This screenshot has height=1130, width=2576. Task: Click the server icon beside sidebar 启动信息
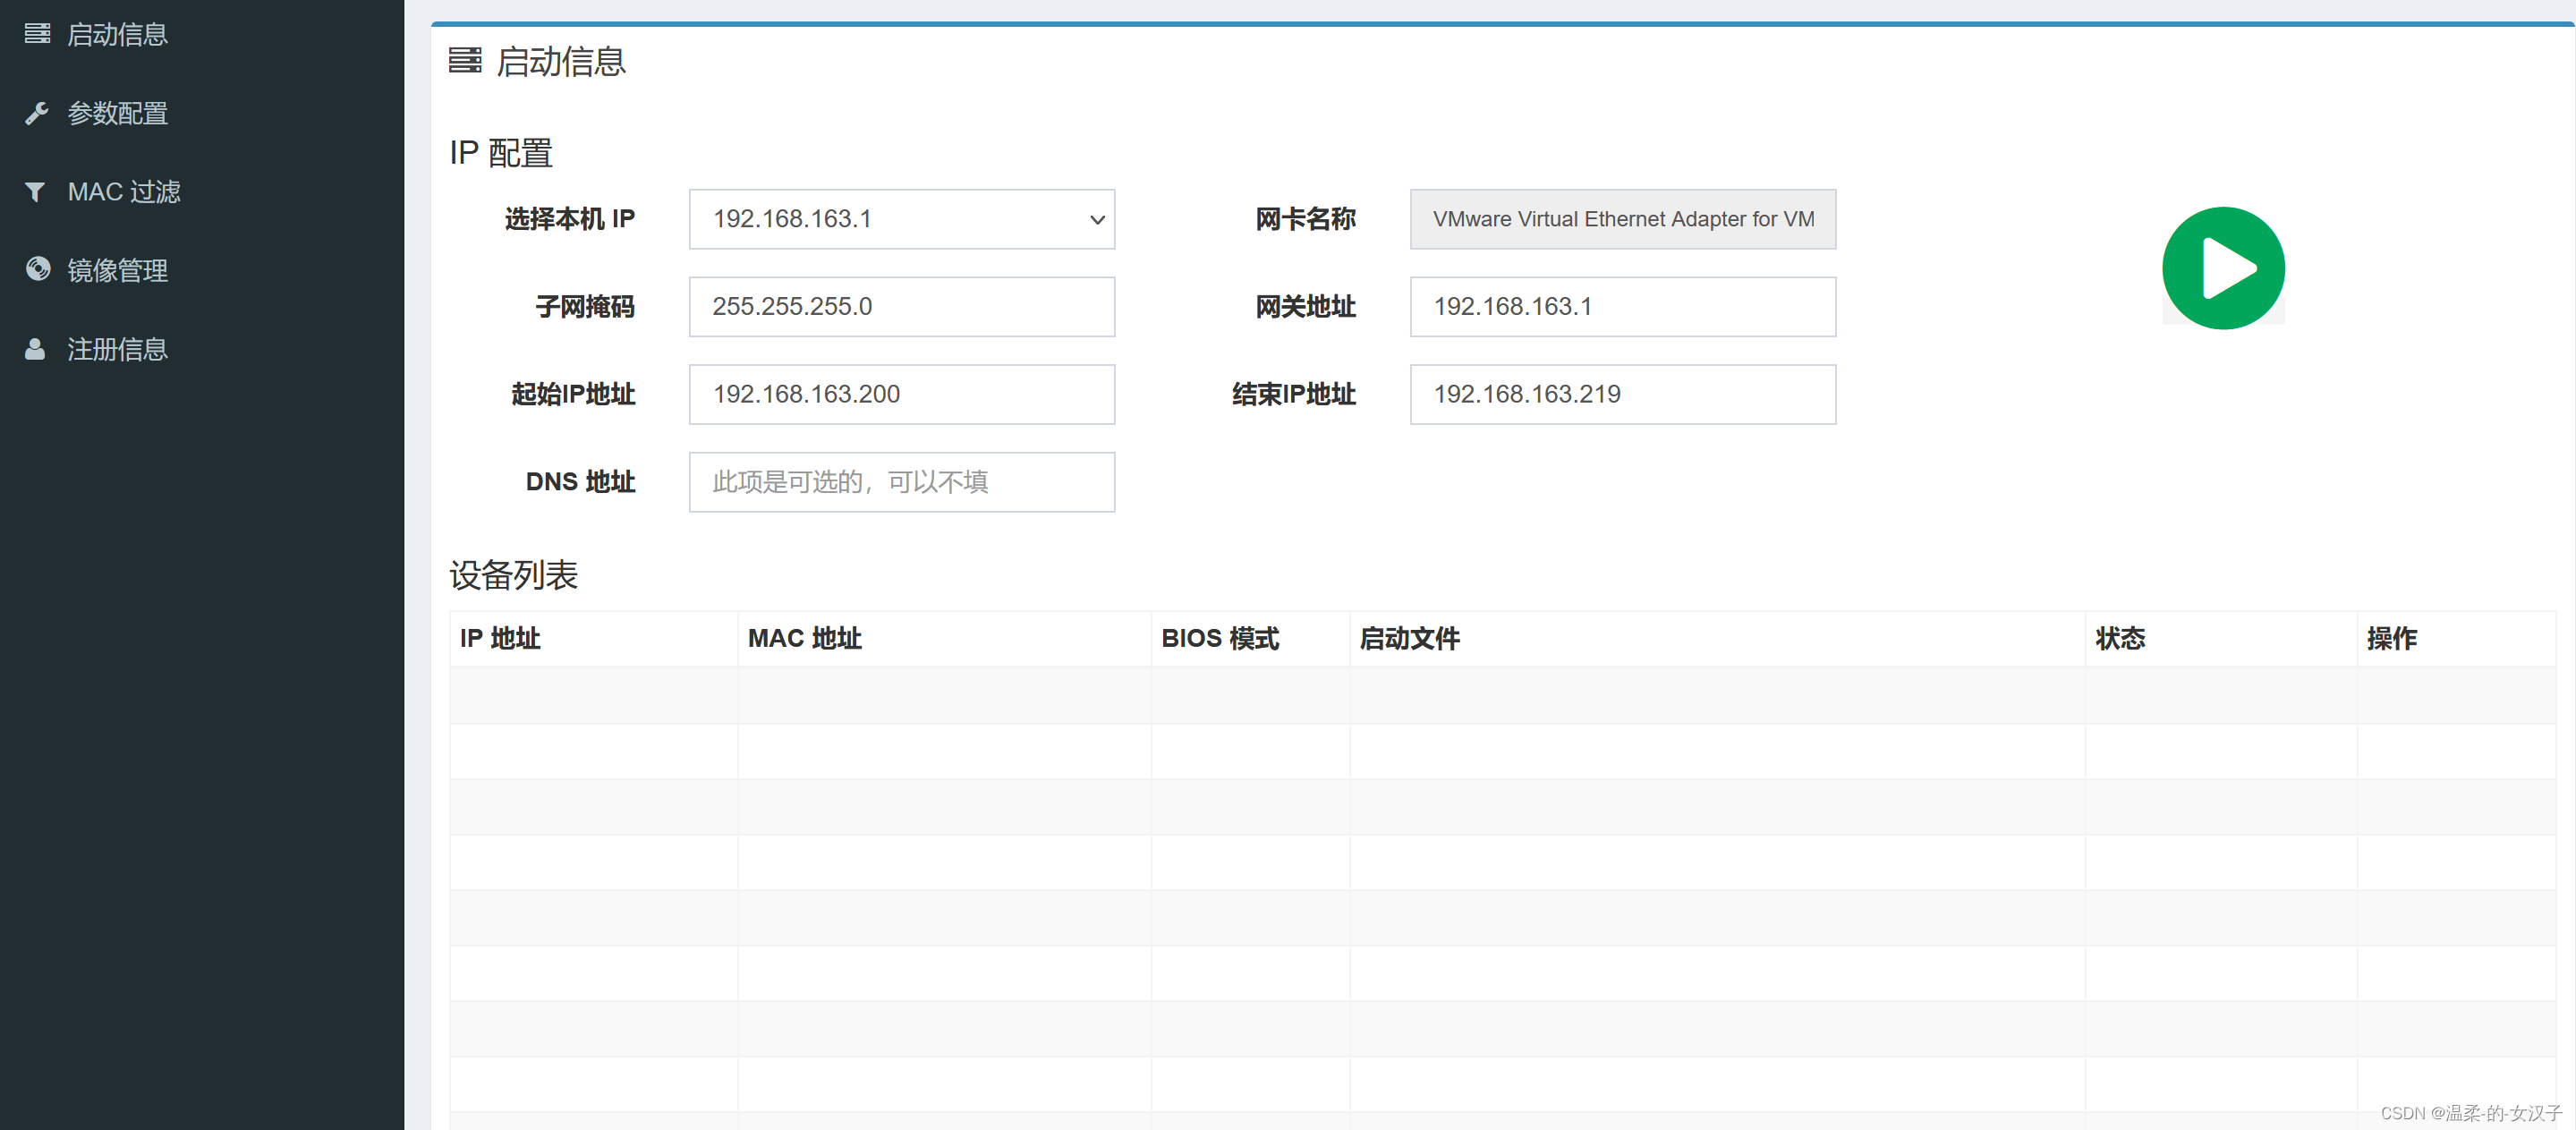(37, 34)
